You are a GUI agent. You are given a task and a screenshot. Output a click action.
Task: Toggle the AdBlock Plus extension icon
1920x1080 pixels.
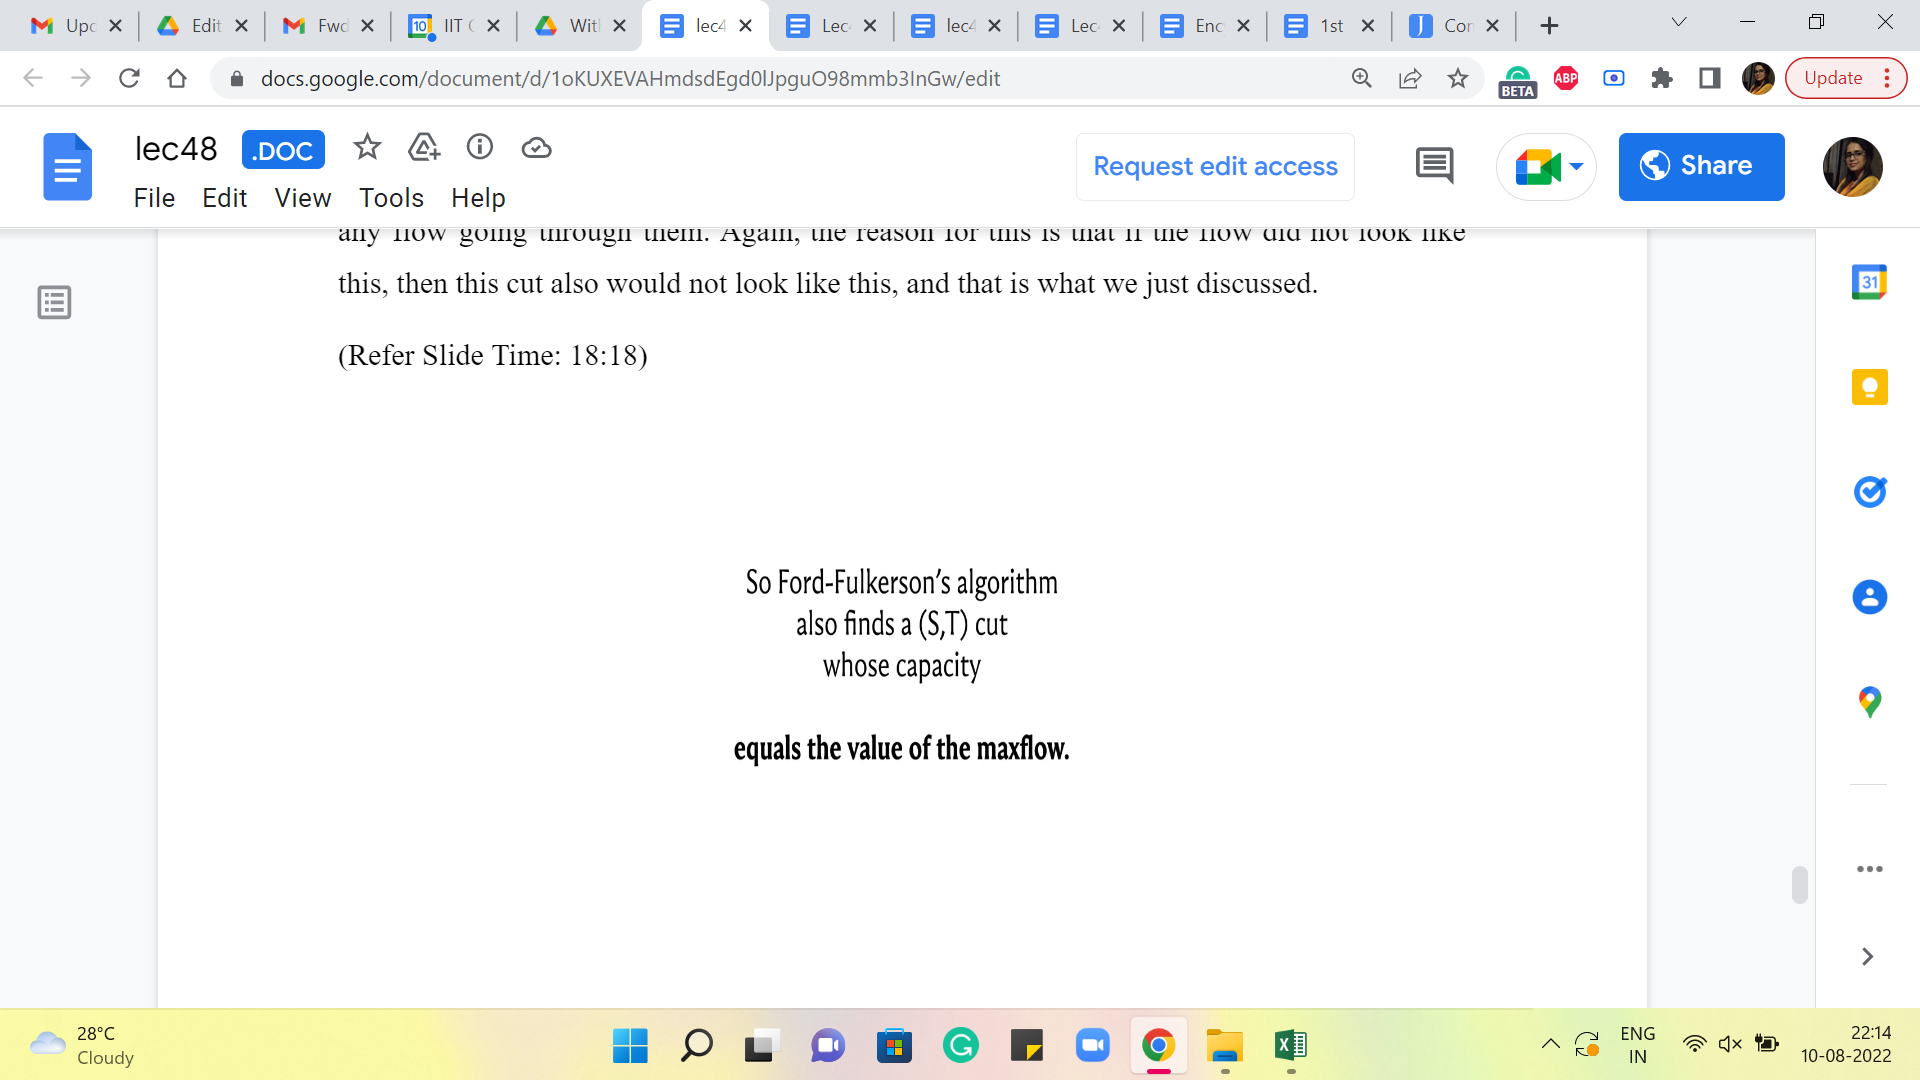click(x=1566, y=78)
